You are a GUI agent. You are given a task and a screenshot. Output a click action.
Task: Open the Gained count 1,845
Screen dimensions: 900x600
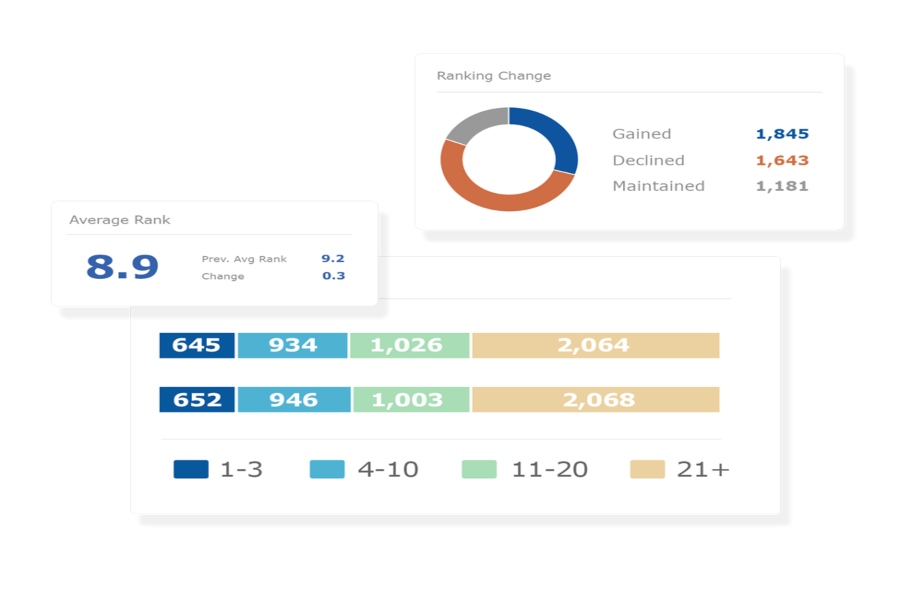pyautogui.click(x=782, y=134)
